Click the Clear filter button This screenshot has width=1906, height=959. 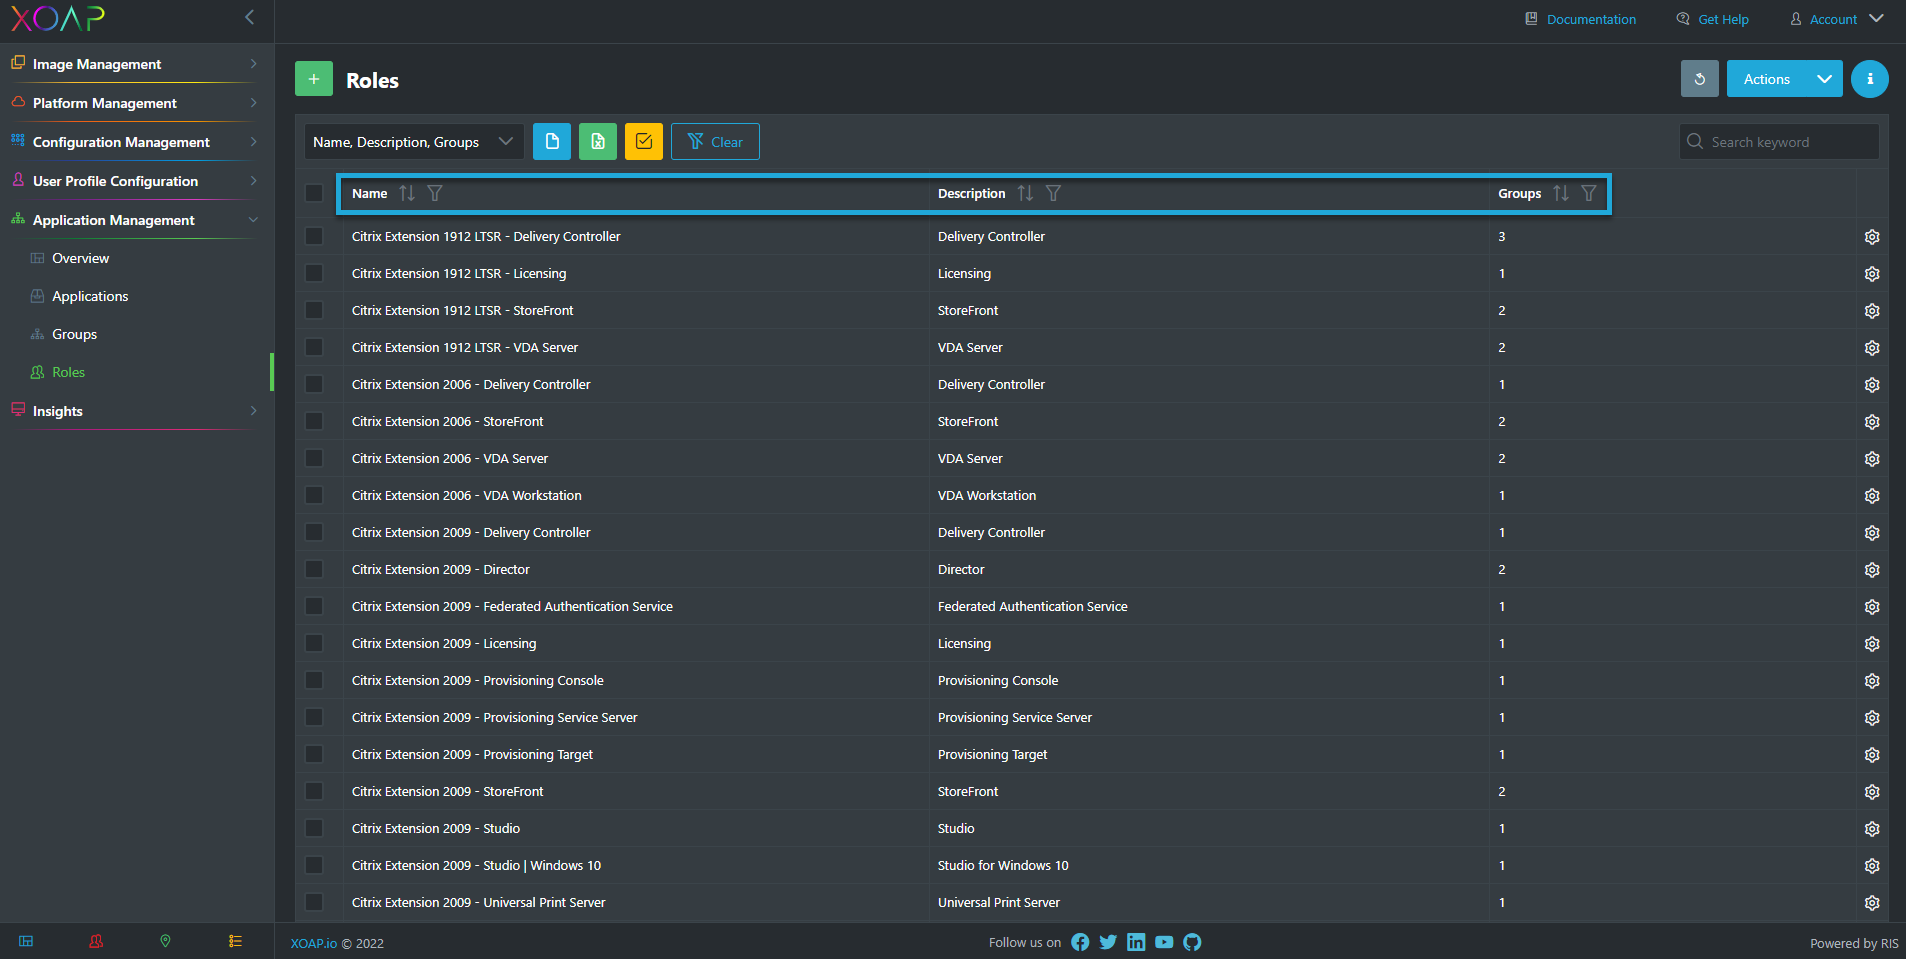click(715, 142)
